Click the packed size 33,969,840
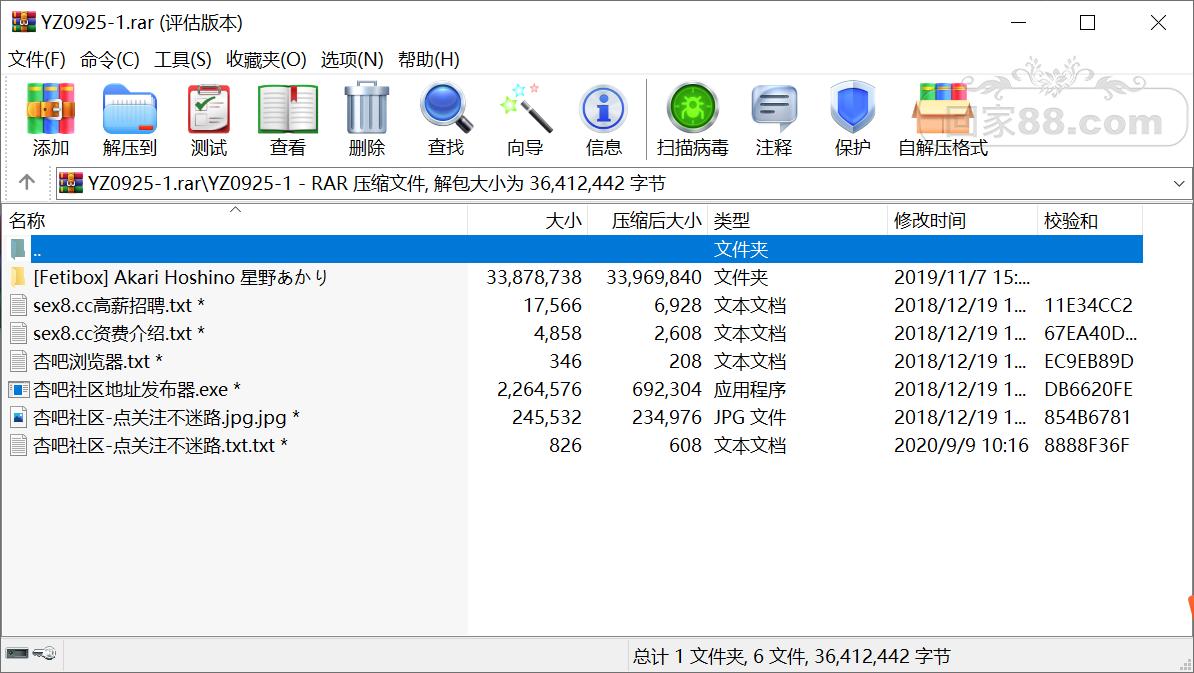Screen dimensions: 1194x673 [x=653, y=277]
